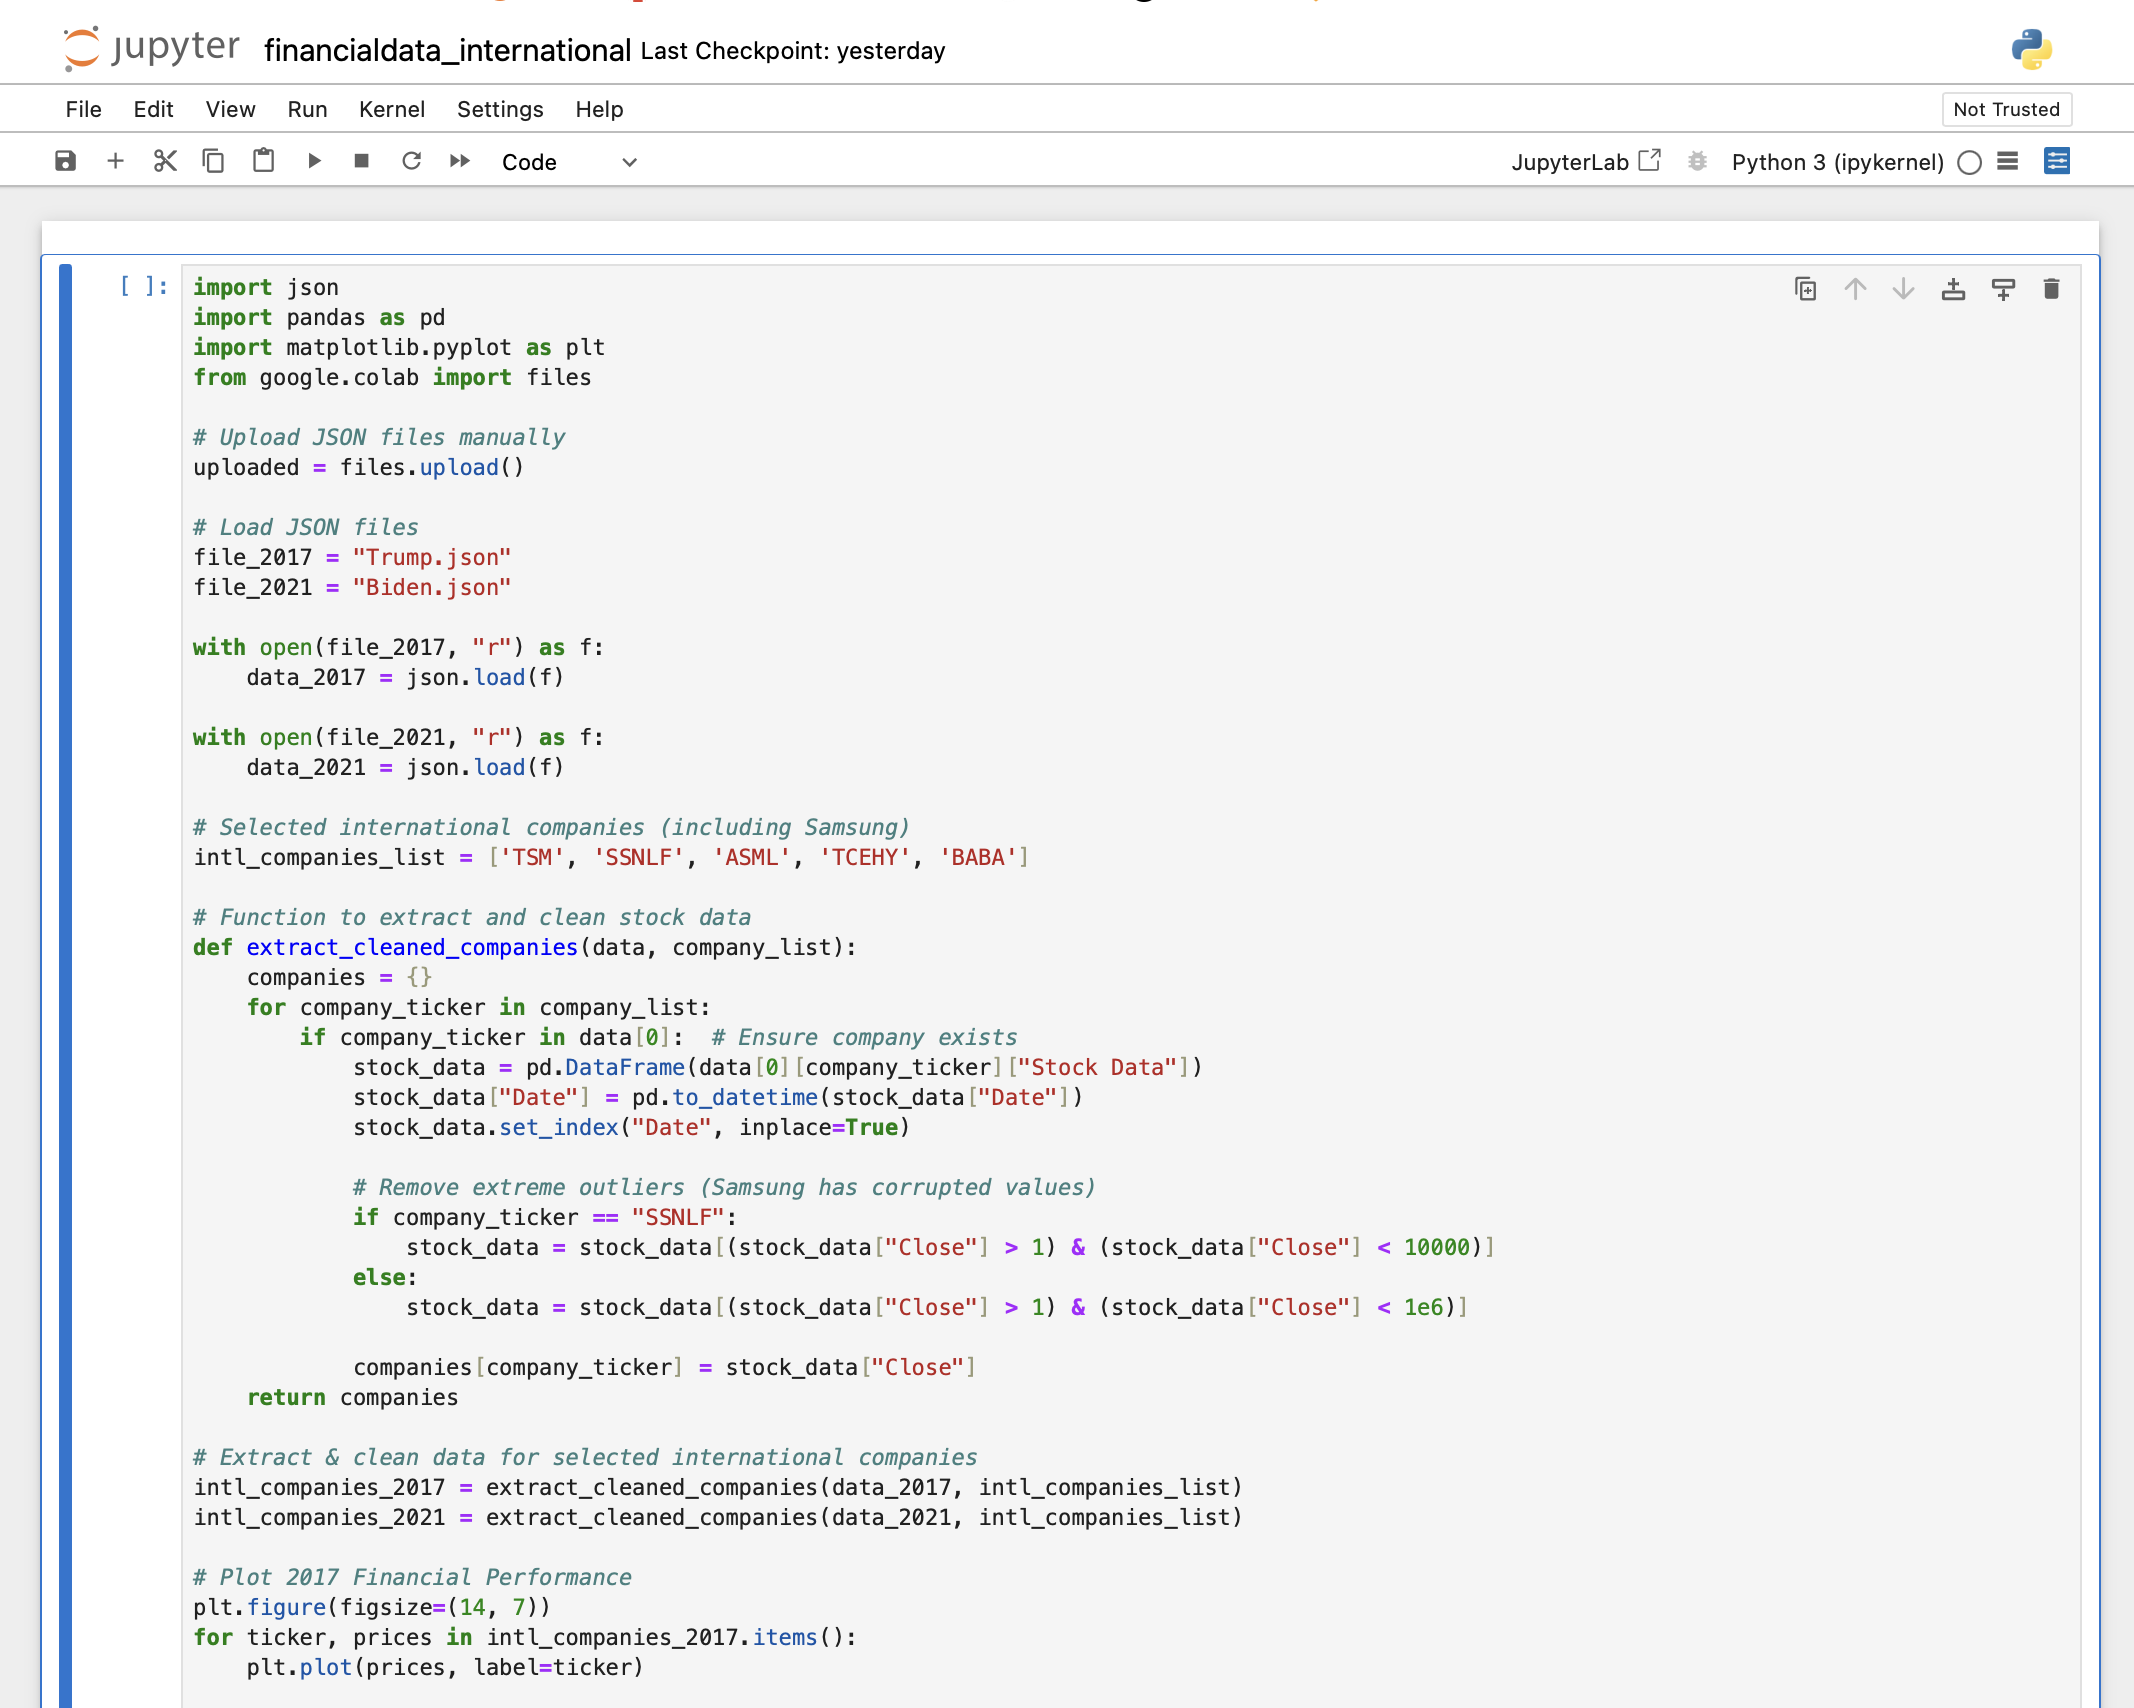
Task: Open the Code cell type dropdown
Action: 570,161
